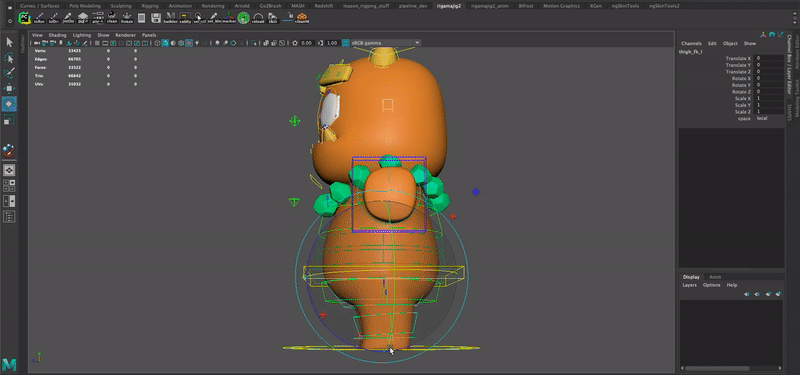Click the builder shelf button
The width and height of the screenshot is (800, 375).
tap(170, 18)
